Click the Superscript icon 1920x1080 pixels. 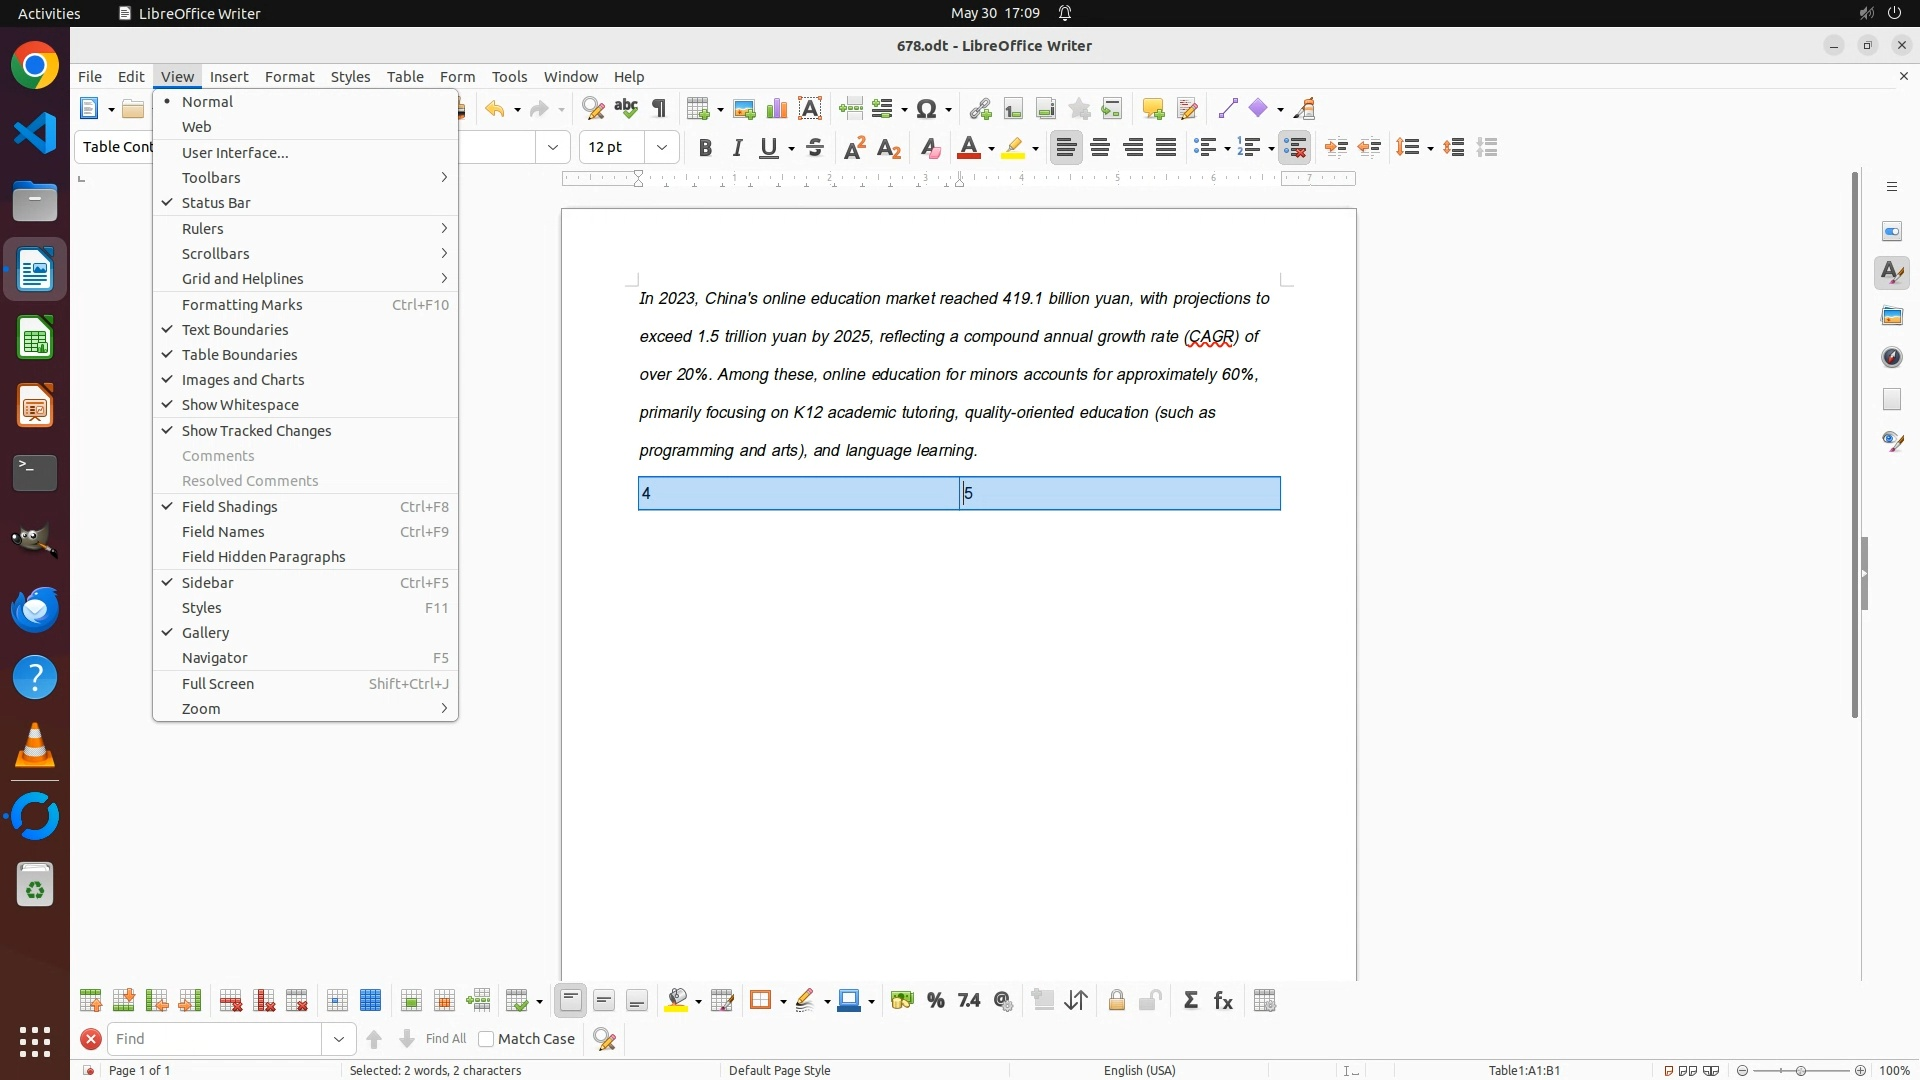click(855, 148)
